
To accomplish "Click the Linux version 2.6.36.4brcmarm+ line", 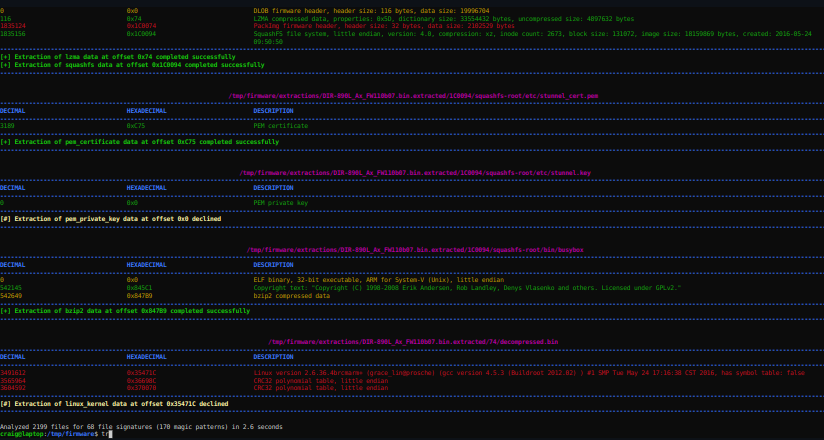I will tap(529, 373).
